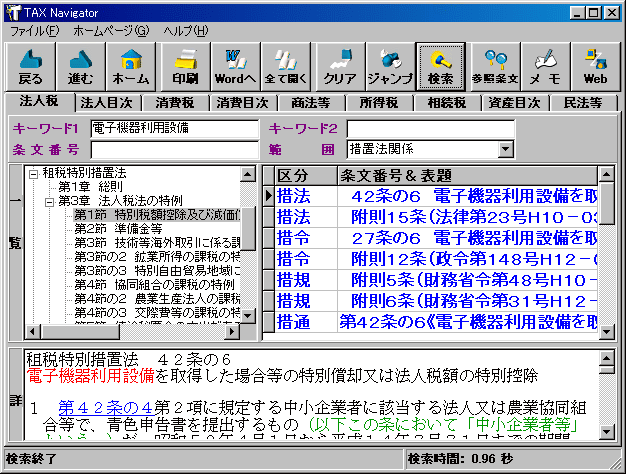
Task: Click the 詳 side panel label
Action: point(15,395)
